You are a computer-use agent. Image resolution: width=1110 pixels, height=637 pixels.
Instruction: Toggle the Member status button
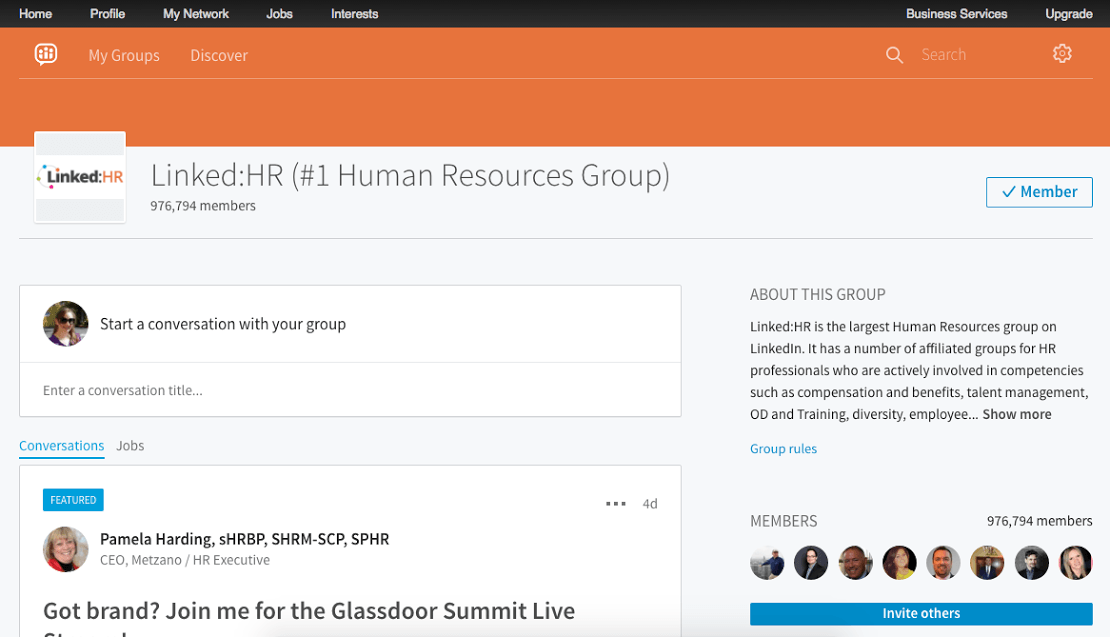click(1039, 192)
